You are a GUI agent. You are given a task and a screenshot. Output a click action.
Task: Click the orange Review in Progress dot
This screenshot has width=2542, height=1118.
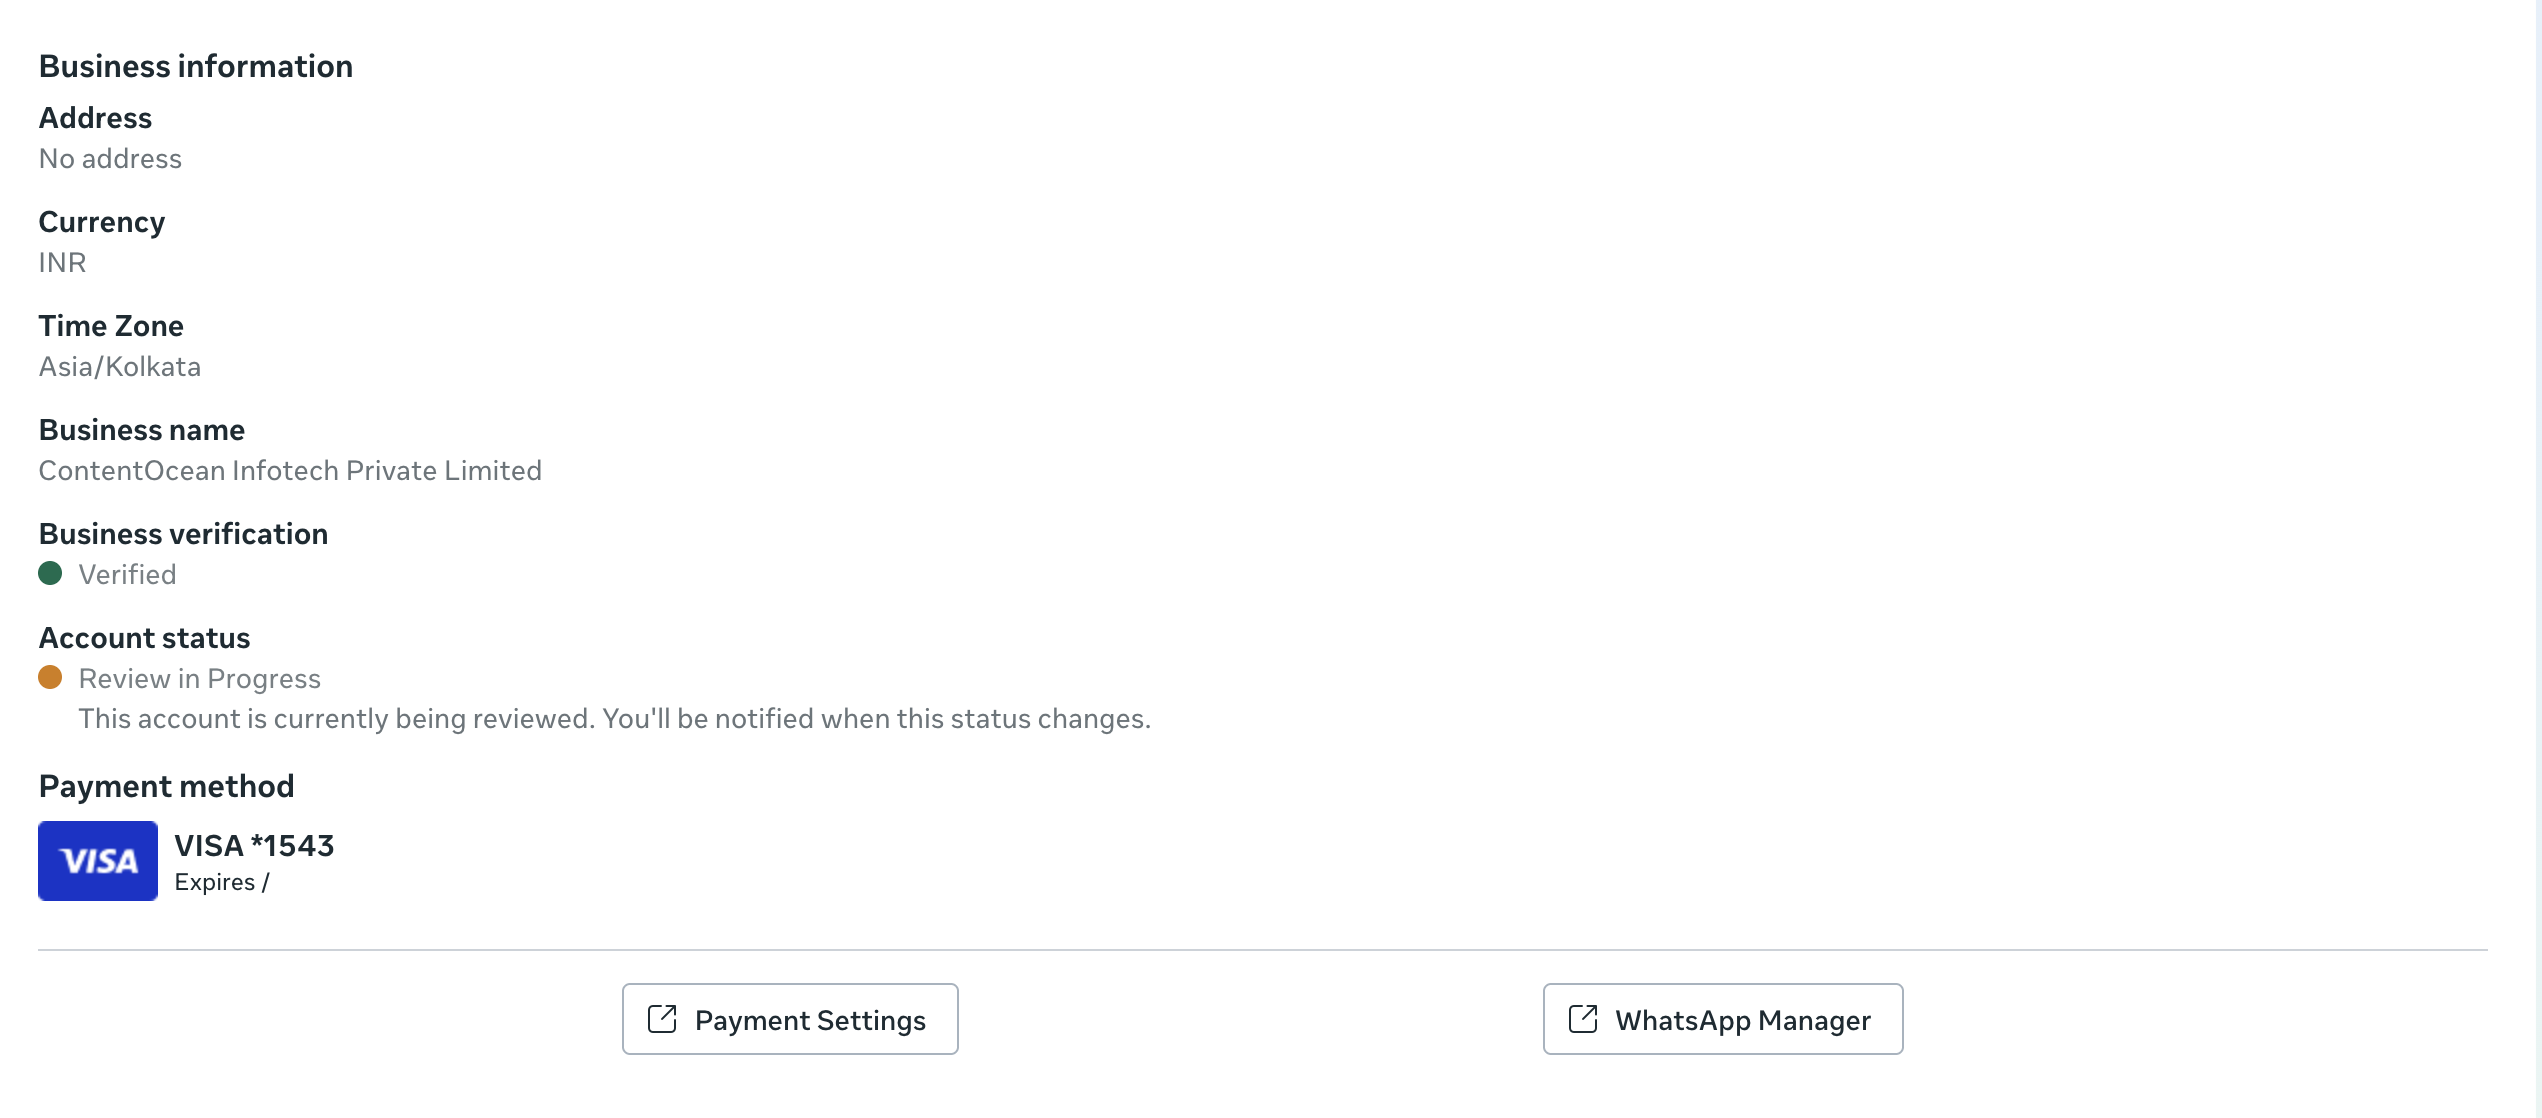(x=50, y=678)
